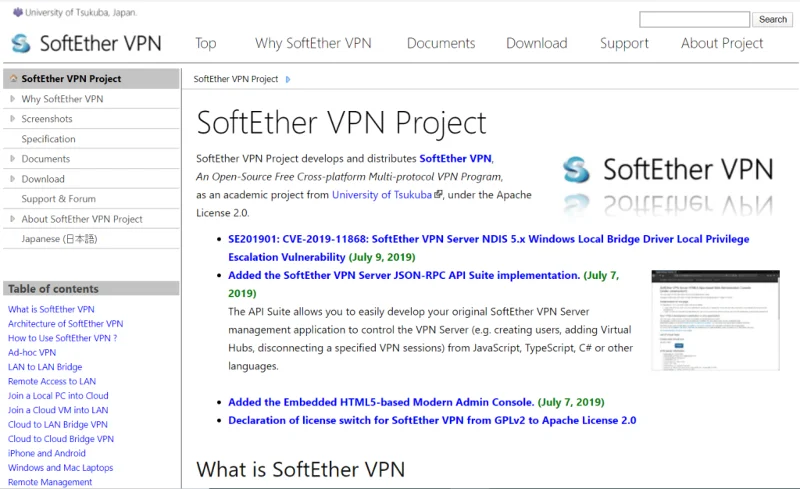Select Japanese (日本語) in the sidebar
Viewport: 800px width, 489px height.
[59, 239]
